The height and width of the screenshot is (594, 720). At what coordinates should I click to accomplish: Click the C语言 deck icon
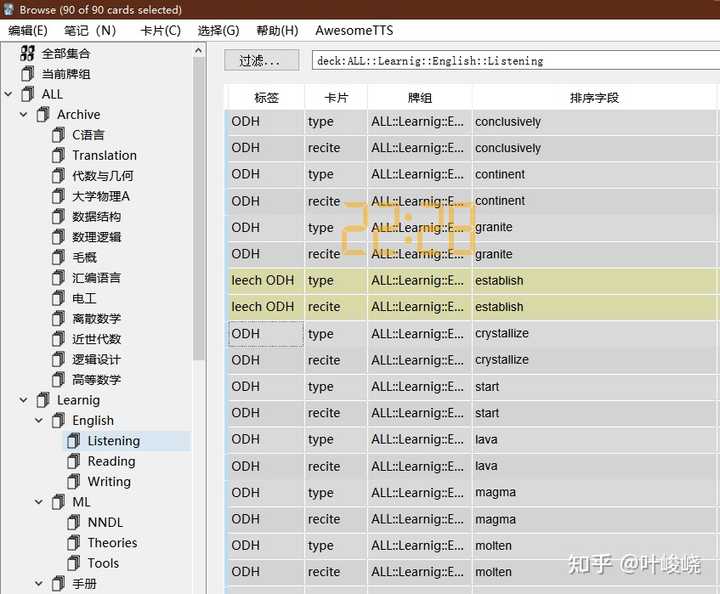click(58, 135)
